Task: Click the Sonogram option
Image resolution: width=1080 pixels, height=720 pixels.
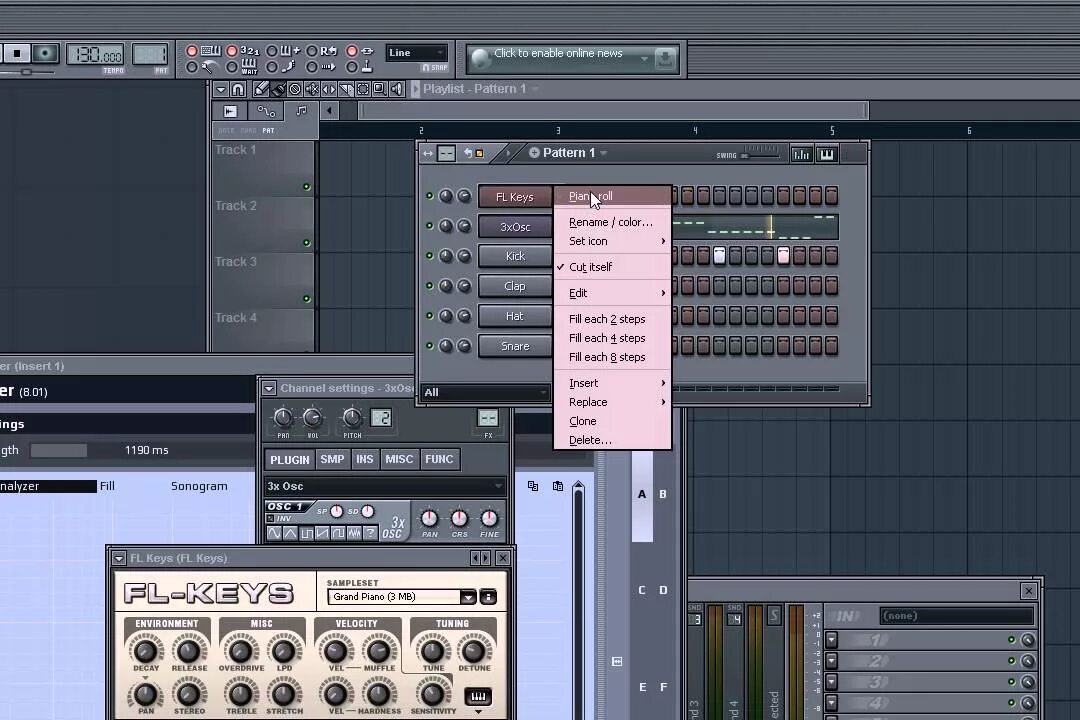Action: click(x=199, y=486)
